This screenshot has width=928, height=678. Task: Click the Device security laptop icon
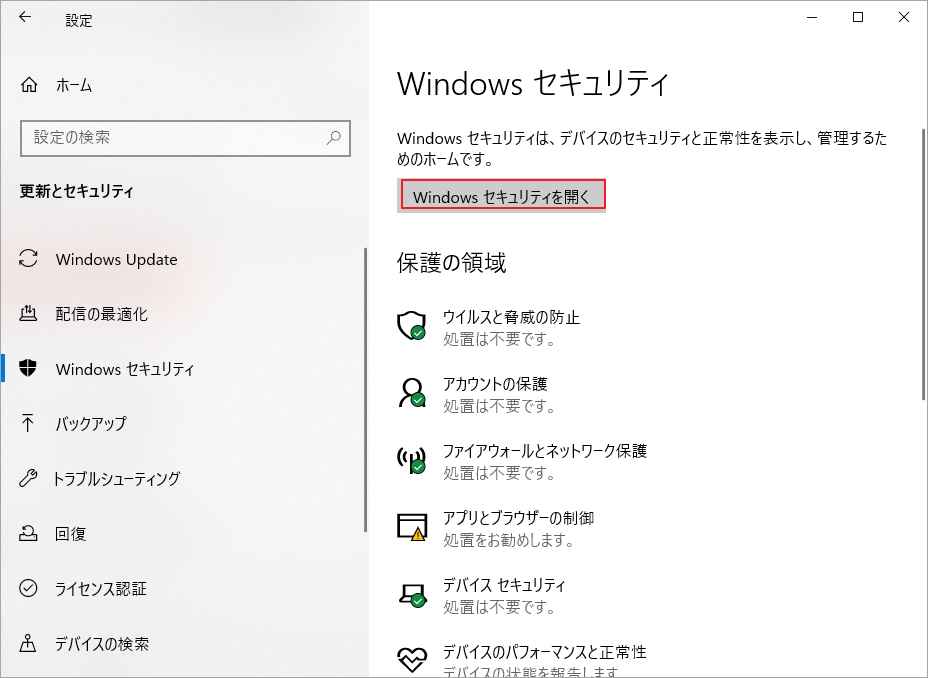[x=412, y=594]
